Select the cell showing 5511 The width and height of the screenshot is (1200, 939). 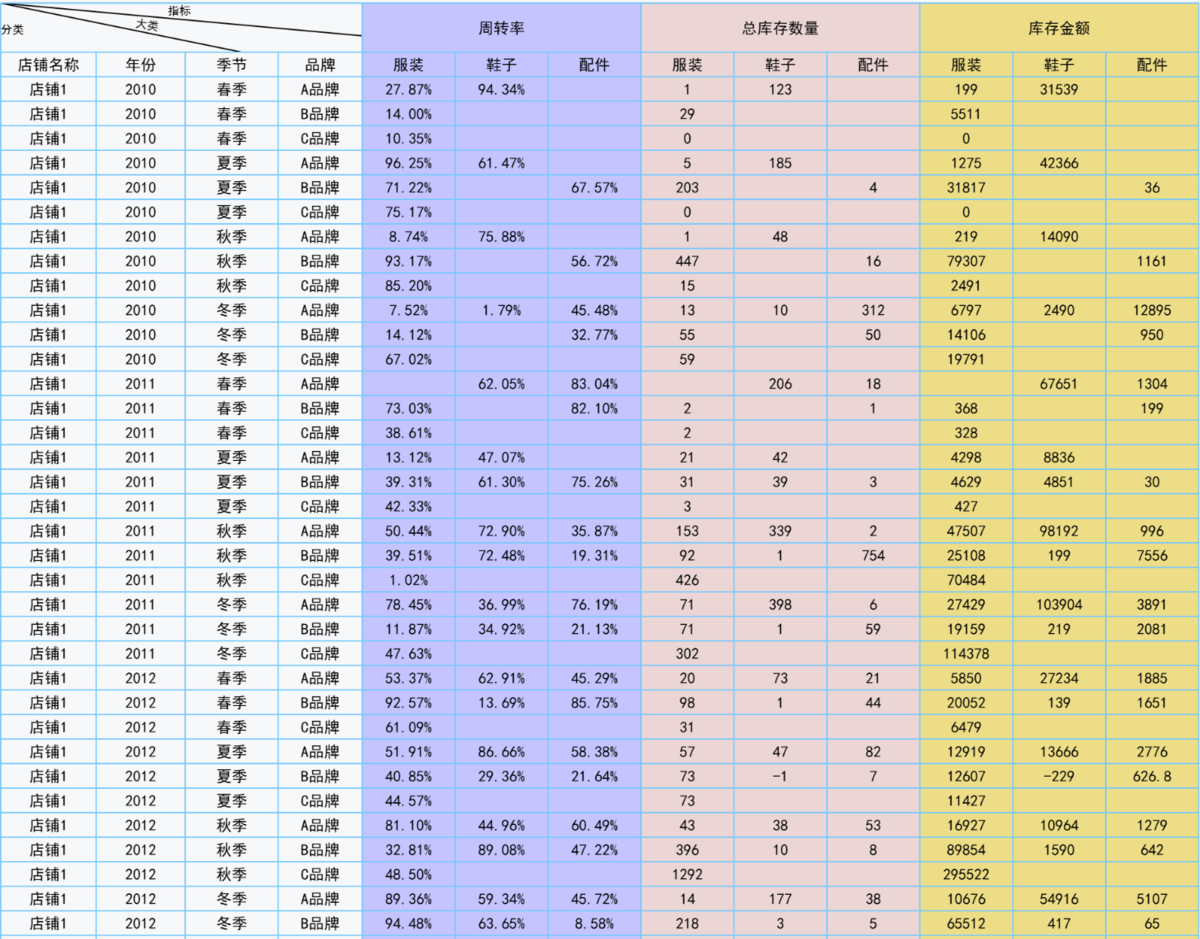point(966,114)
